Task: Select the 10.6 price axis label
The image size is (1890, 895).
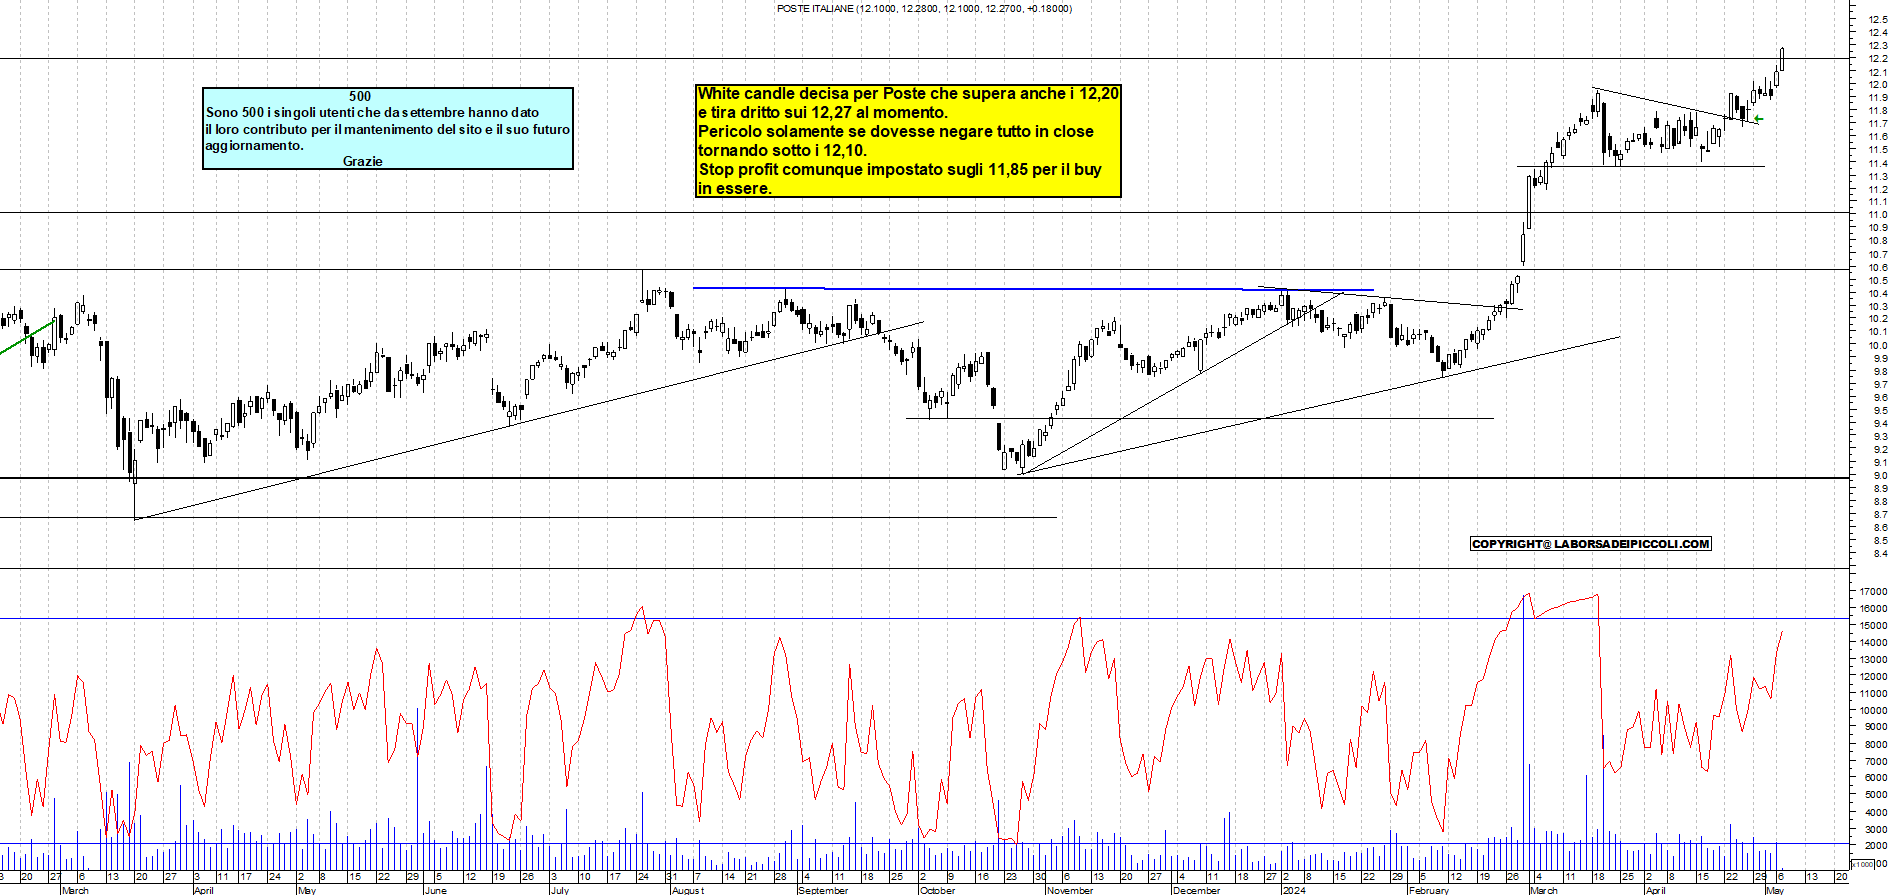Action: coord(1877,267)
